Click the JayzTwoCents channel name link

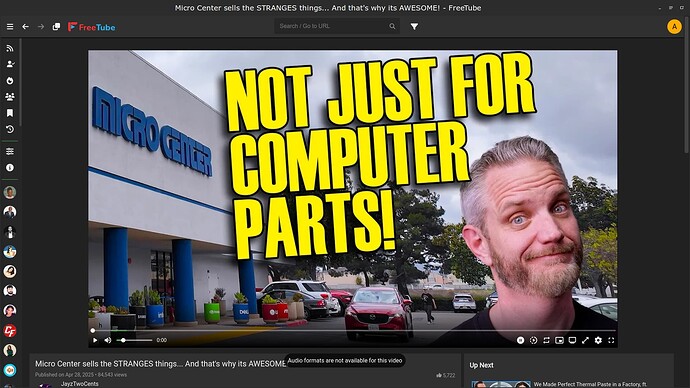(80, 384)
